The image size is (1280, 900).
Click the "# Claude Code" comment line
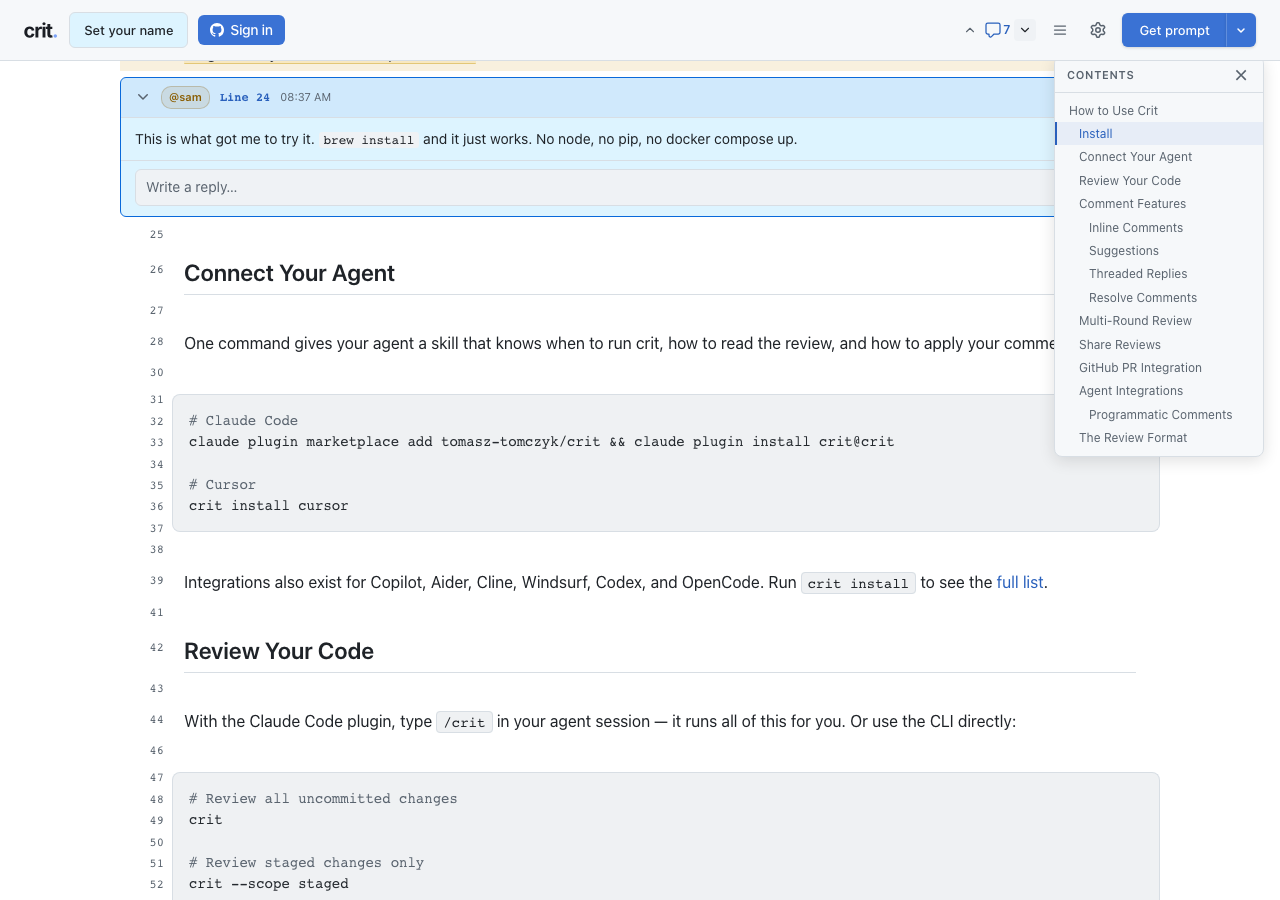click(243, 421)
